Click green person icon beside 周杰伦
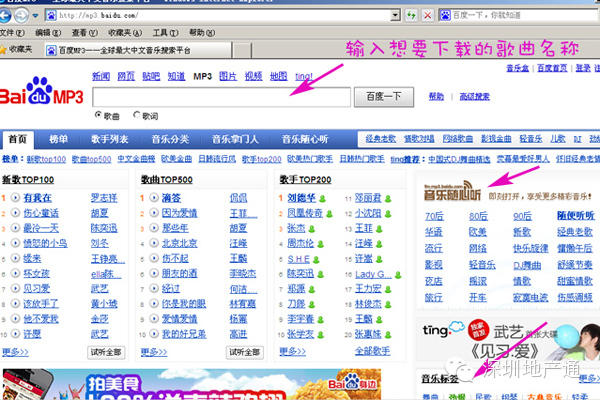600x400 pixels. 321,244
